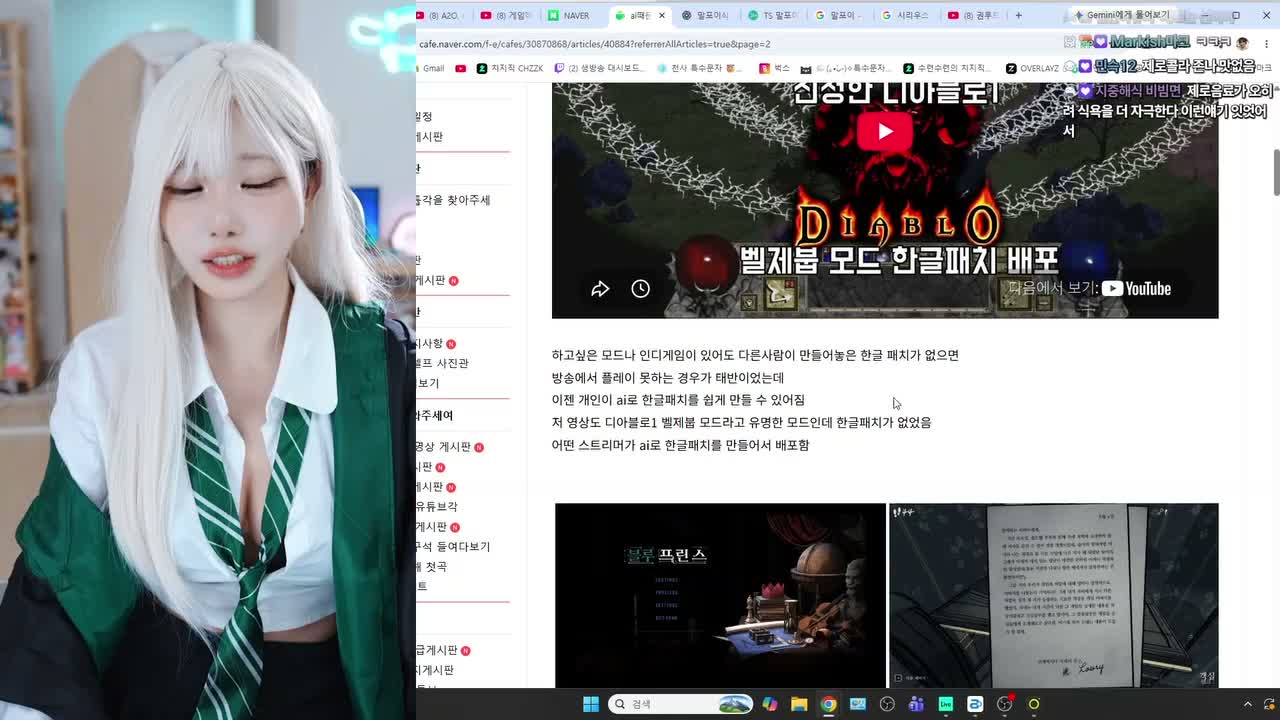Open the 들여다보기 sidebar board
The image size is (1280, 720).
click(x=453, y=547)
